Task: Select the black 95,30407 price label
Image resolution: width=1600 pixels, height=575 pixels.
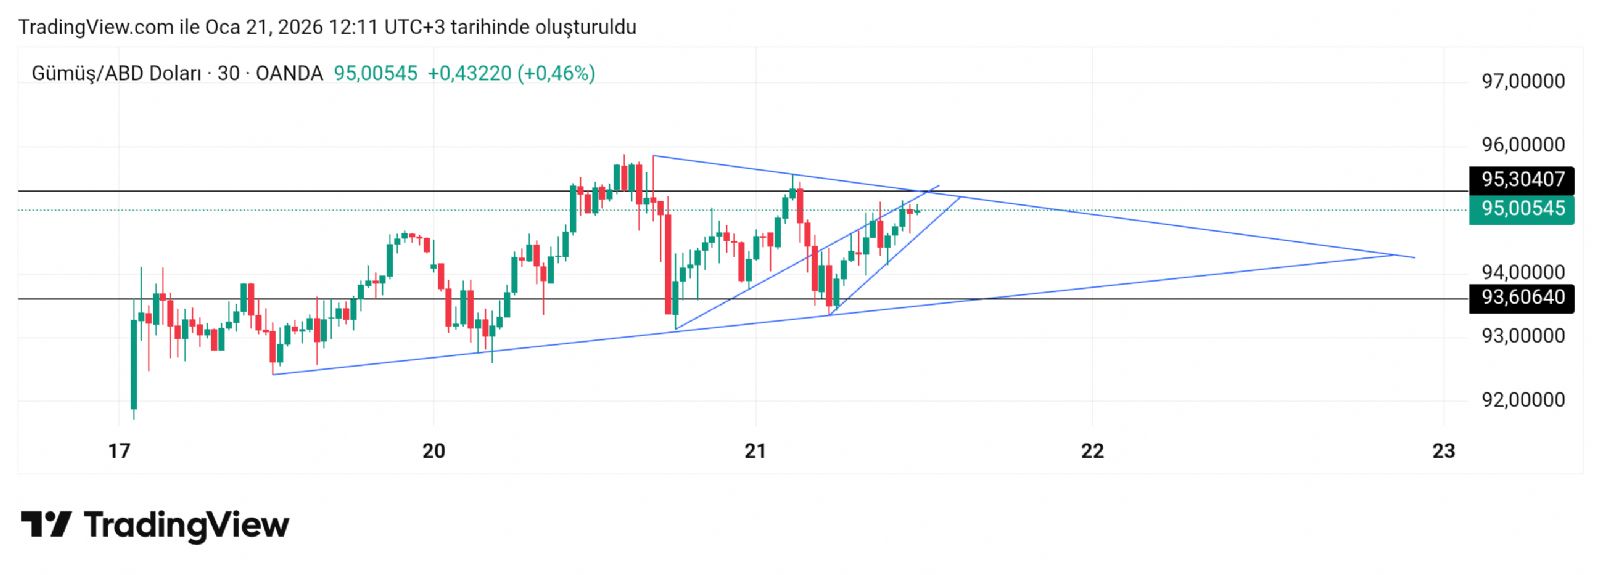Action: 1522,180
